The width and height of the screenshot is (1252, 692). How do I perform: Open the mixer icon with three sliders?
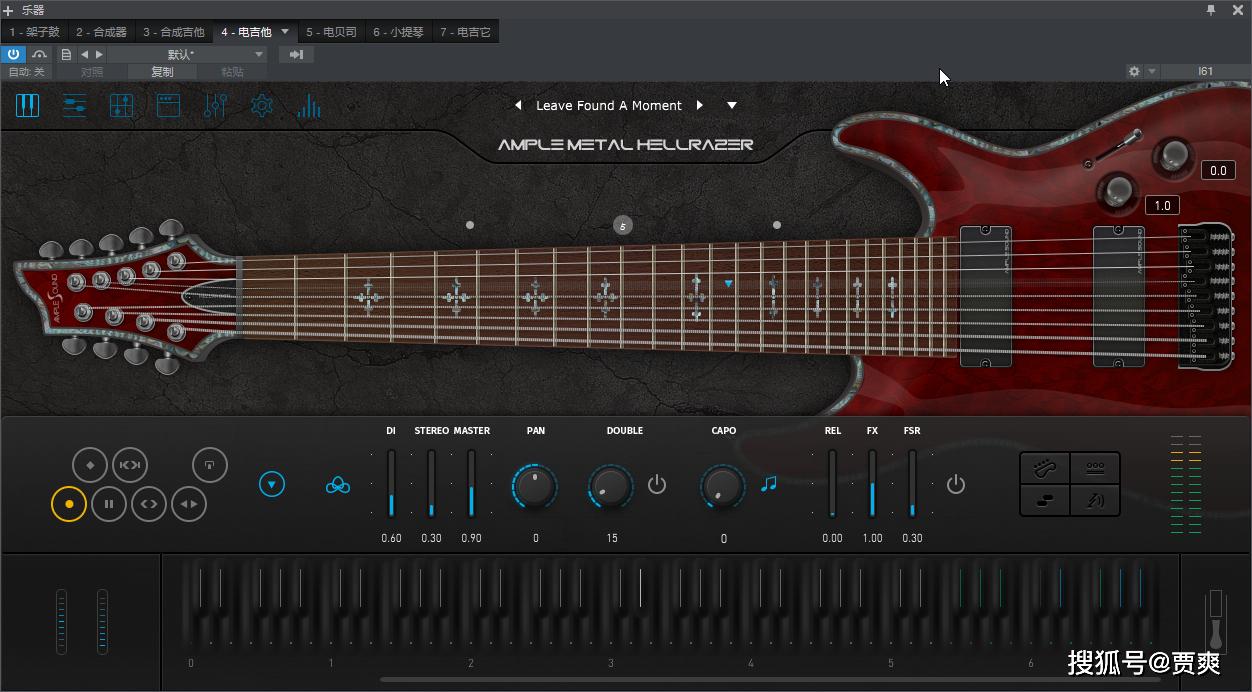(215, 105)
